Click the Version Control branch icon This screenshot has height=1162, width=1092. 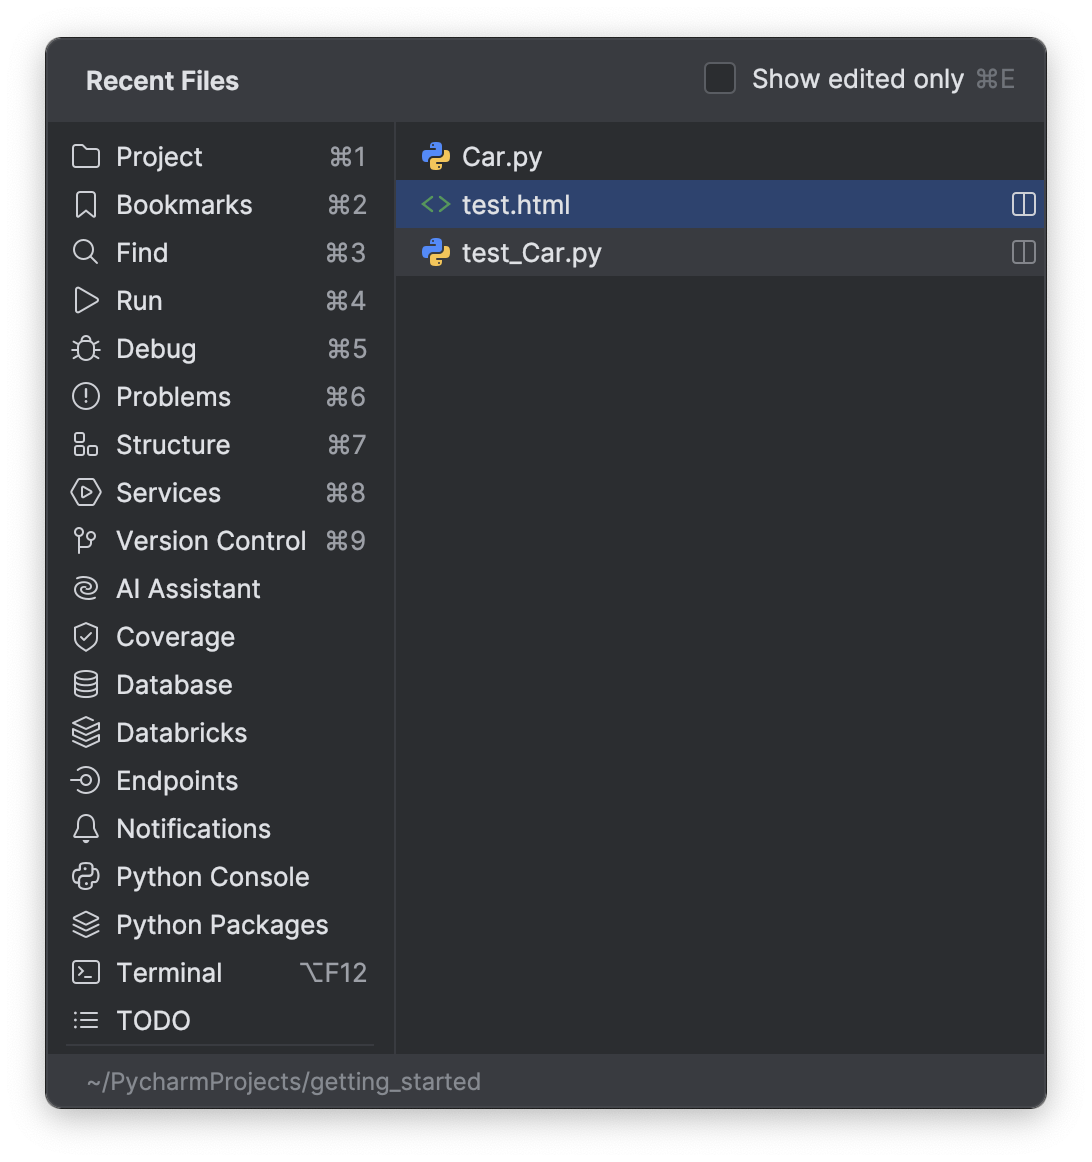pyautogui.click(x=86, y=541)
